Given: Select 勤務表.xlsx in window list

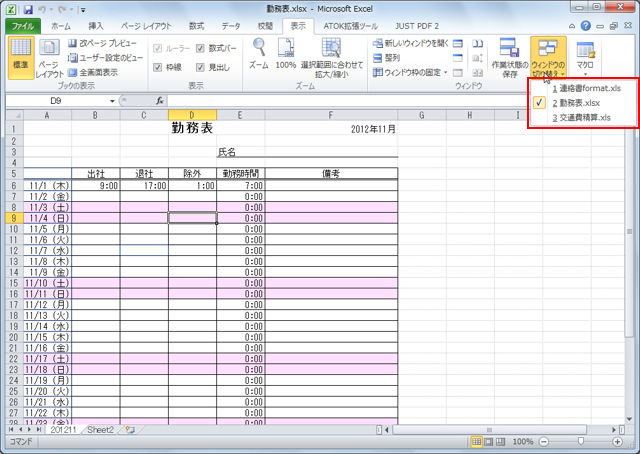Looking at the screenshot, I should (583, 103).
